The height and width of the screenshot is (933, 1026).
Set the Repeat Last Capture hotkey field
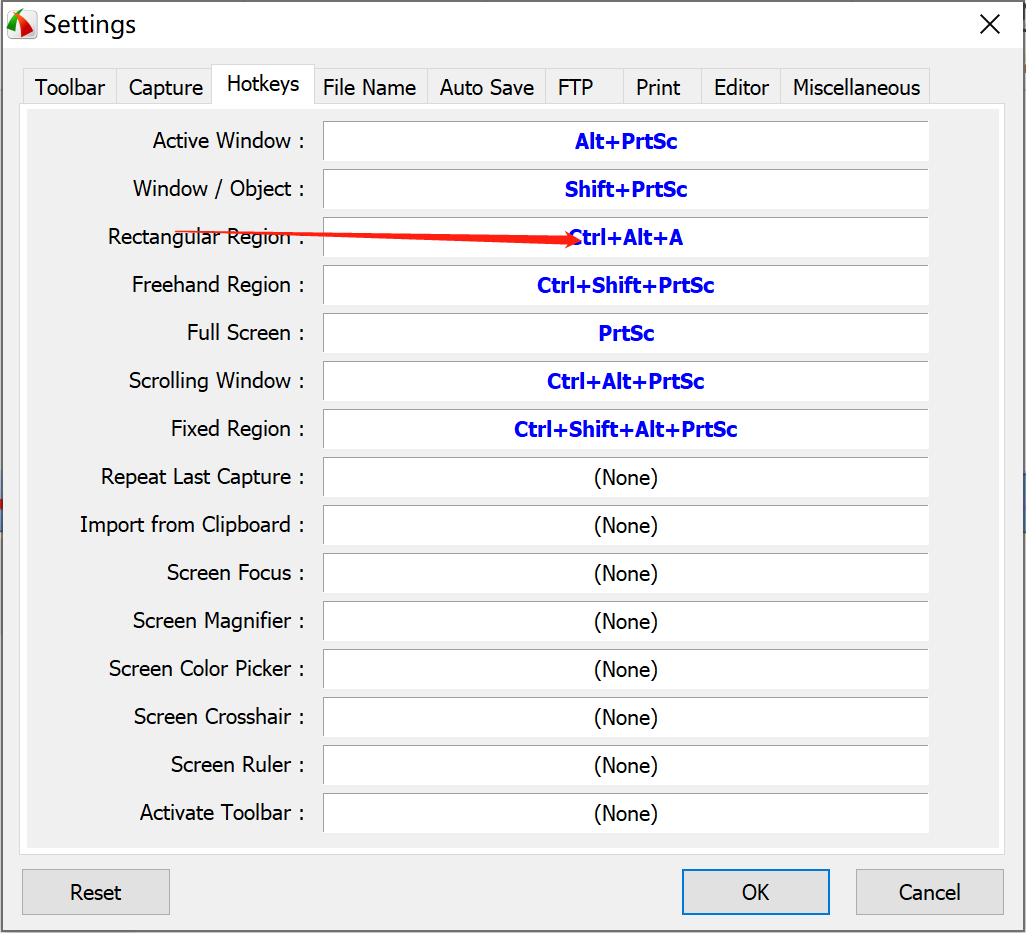click(626, 477)
